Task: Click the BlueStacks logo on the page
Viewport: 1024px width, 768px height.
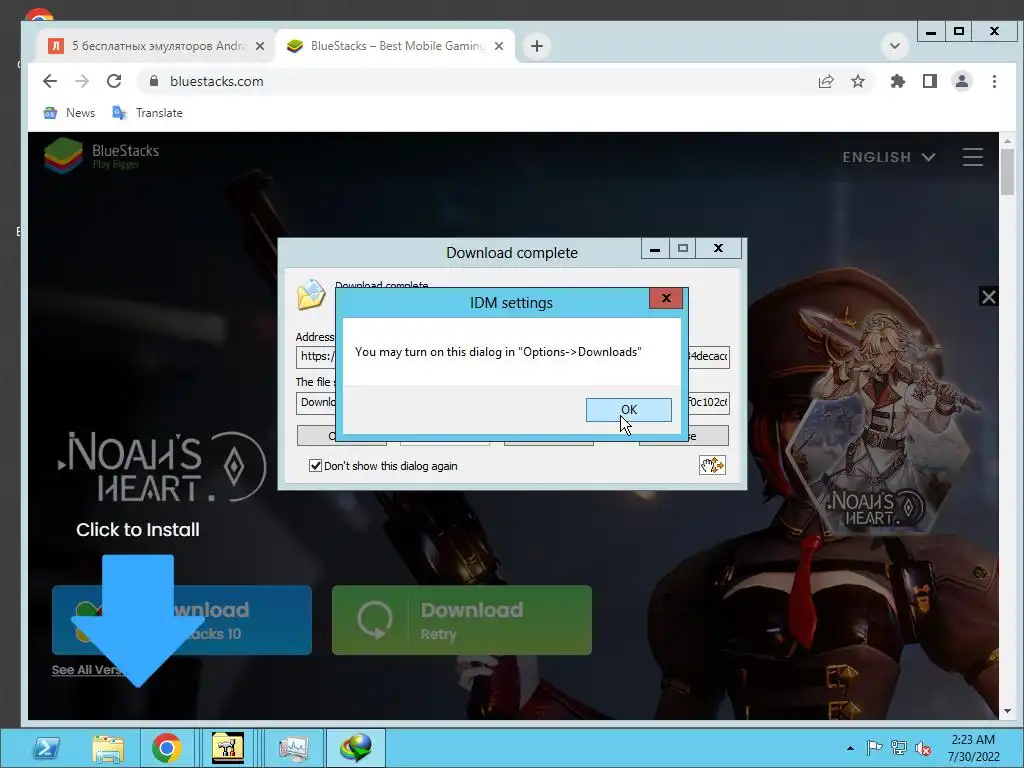Action: click(101, 156)
